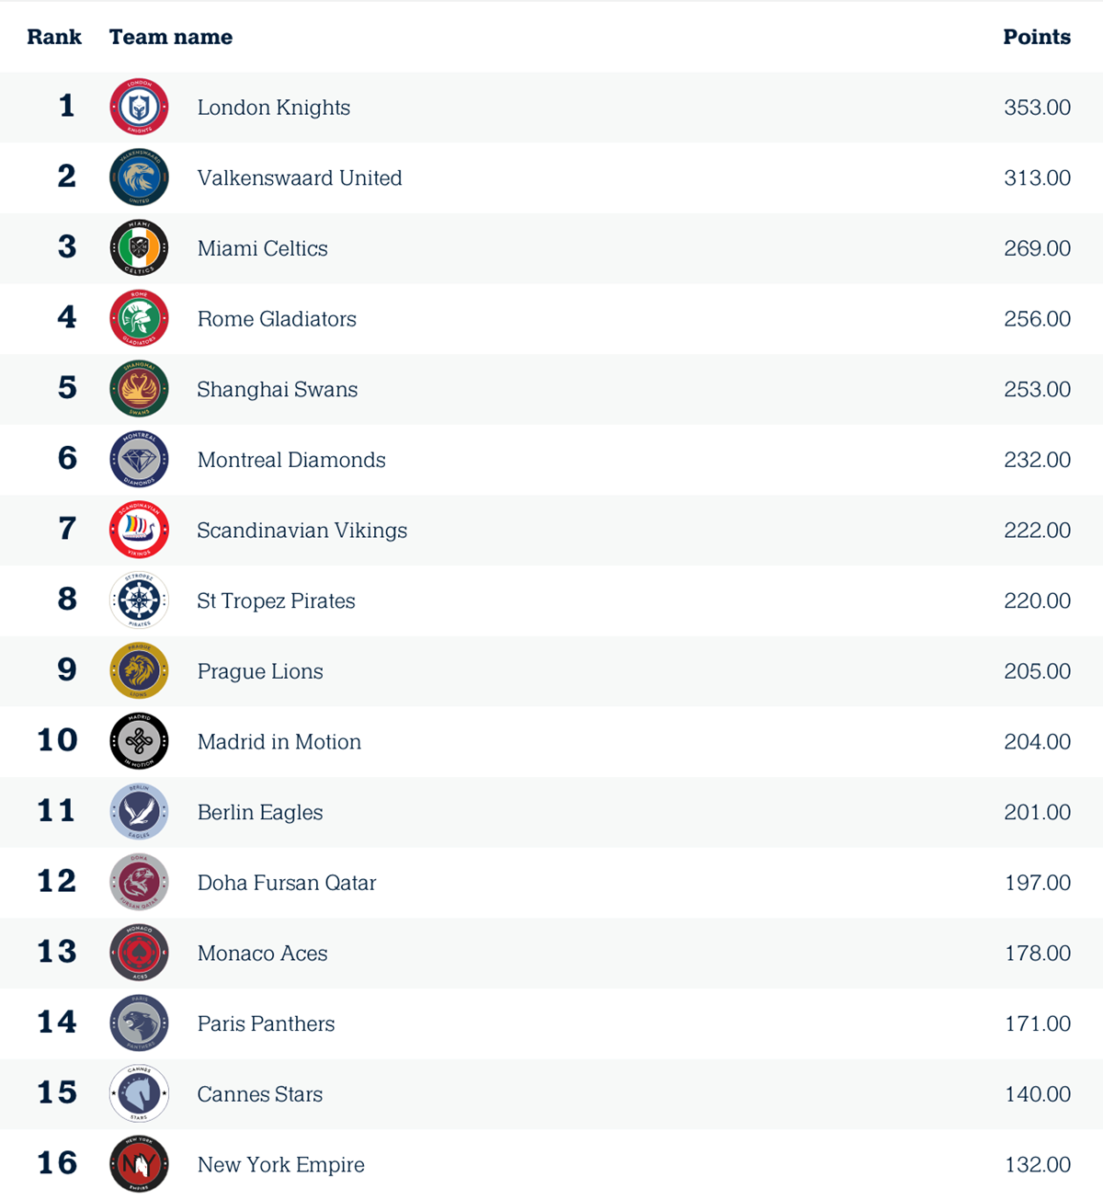Click the Rome Gladiators helmet logo
This screenshot has width=1103, height=1200.
coord(139,319)
